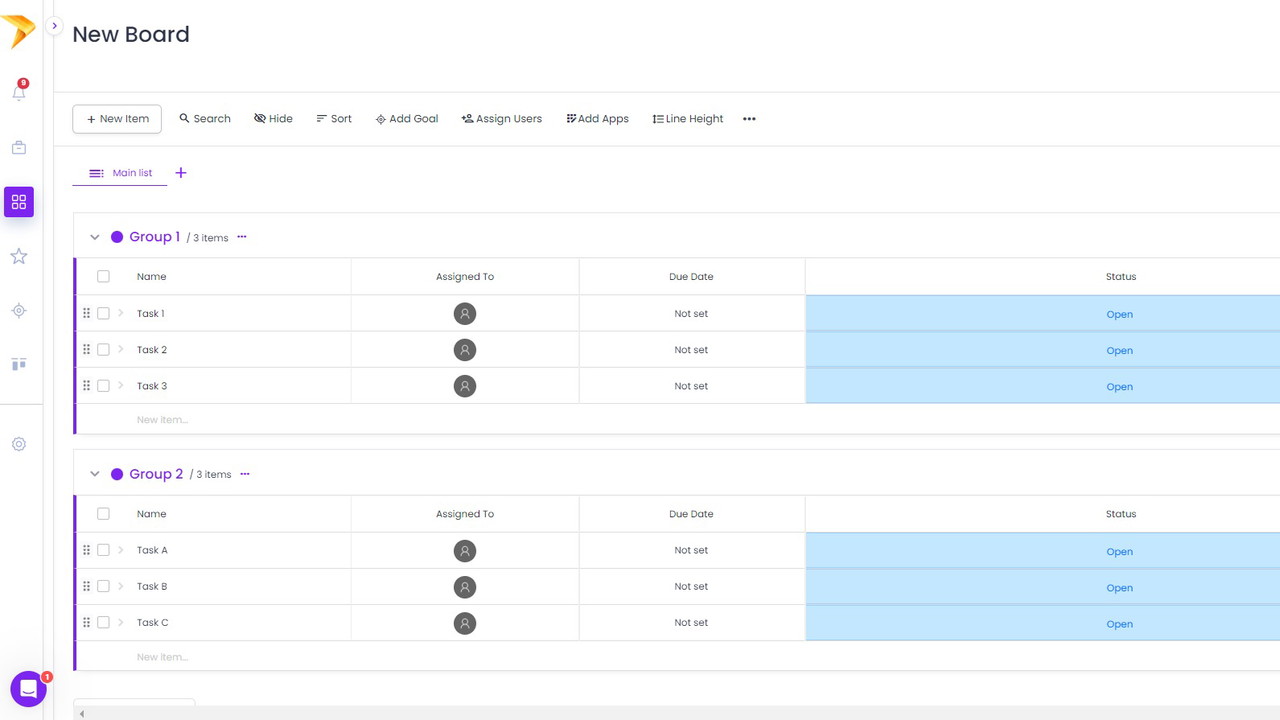1280x720 pixels.
Task: Open the Sort menu in toolbar
Action: (334, 119)
